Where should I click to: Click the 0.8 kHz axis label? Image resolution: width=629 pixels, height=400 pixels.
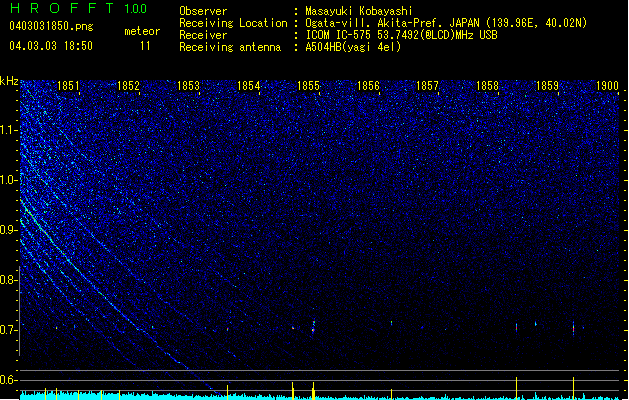9,280
